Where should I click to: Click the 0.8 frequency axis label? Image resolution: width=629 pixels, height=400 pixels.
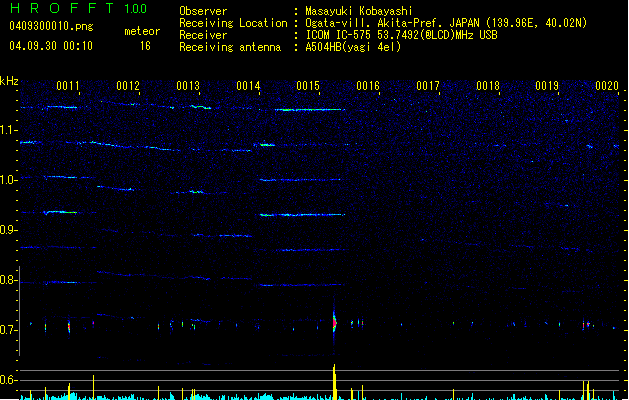8,280
